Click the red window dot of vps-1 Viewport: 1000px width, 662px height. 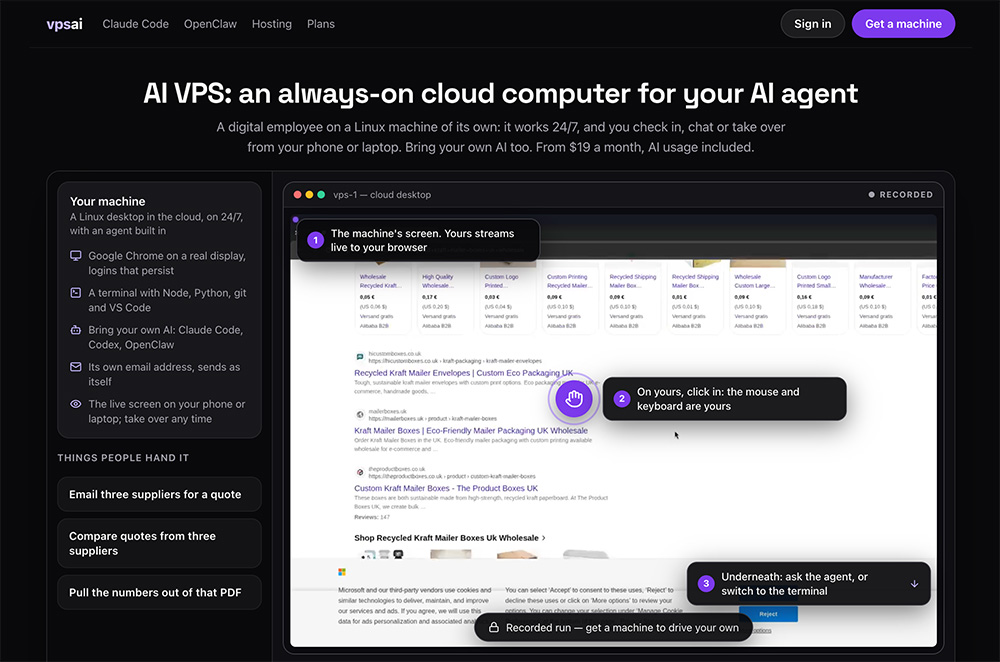(297, 195)
